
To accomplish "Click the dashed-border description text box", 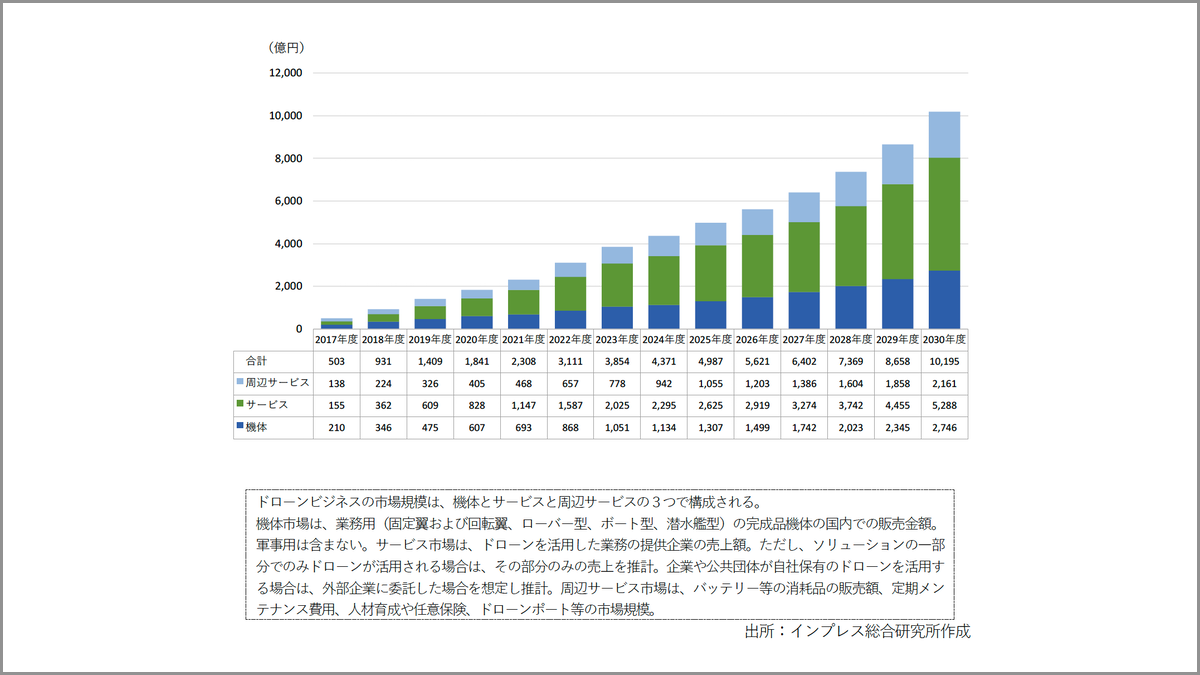I will pyautogui.click(x=600, y=554).
